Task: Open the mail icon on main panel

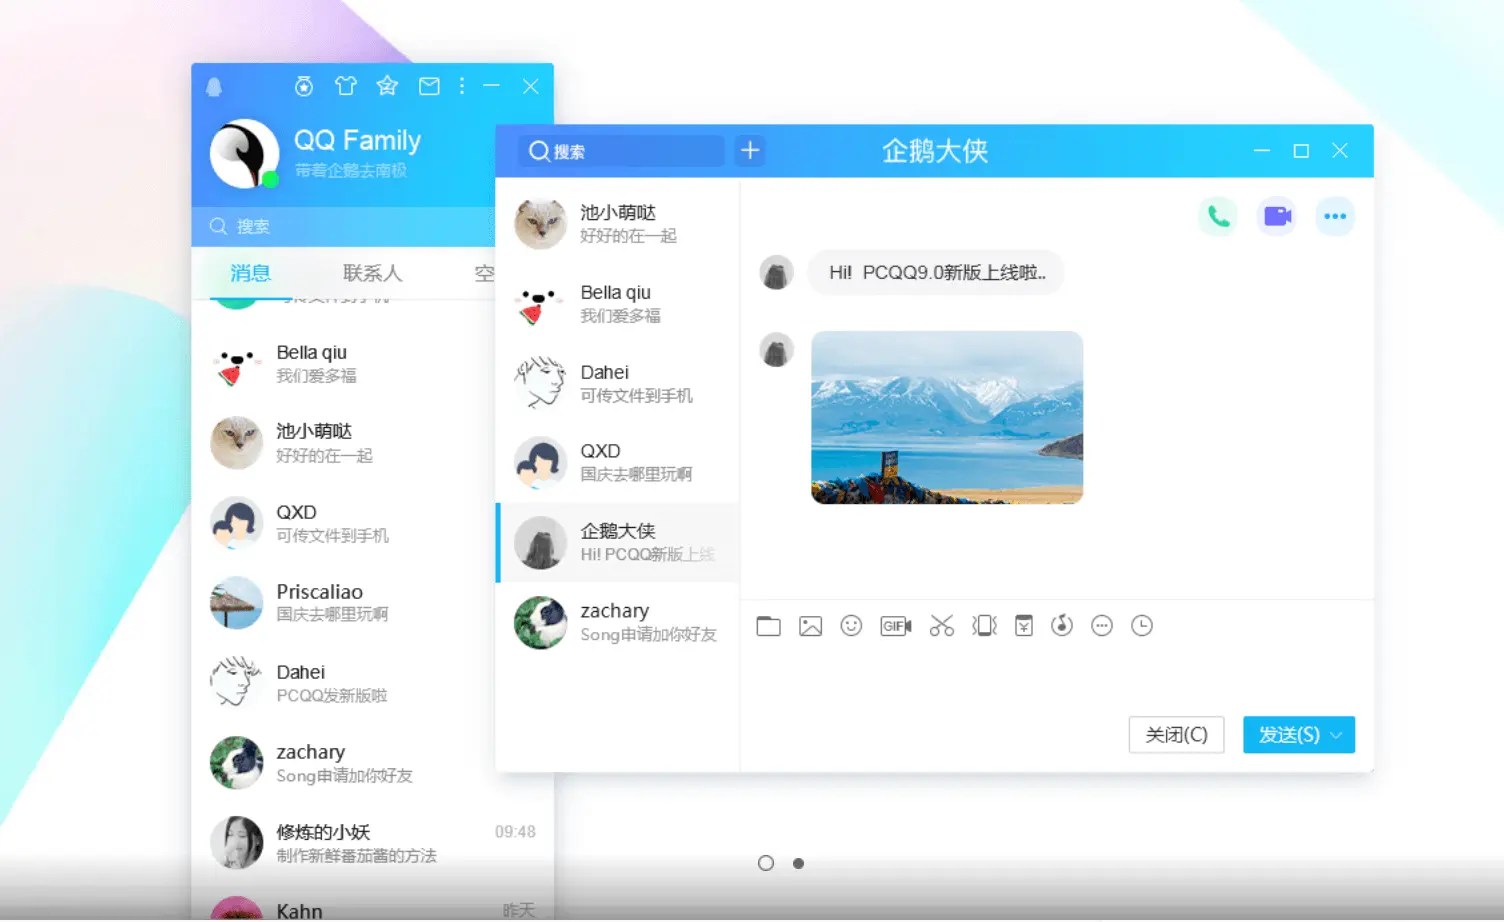Action: coord(429,86)
